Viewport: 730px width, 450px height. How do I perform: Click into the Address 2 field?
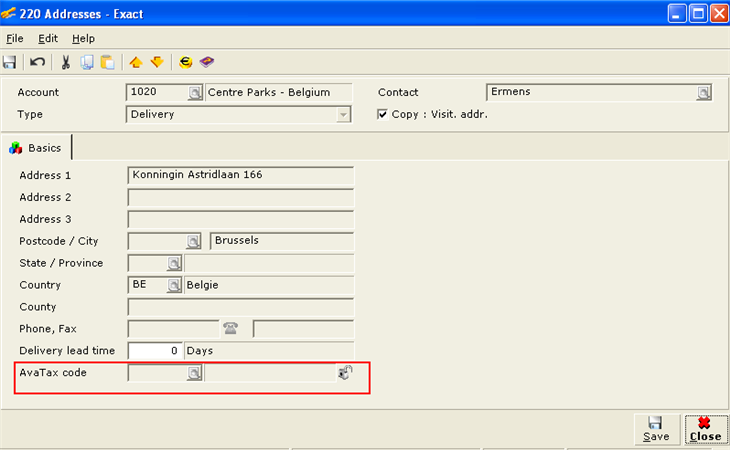(x=240, y=197)
